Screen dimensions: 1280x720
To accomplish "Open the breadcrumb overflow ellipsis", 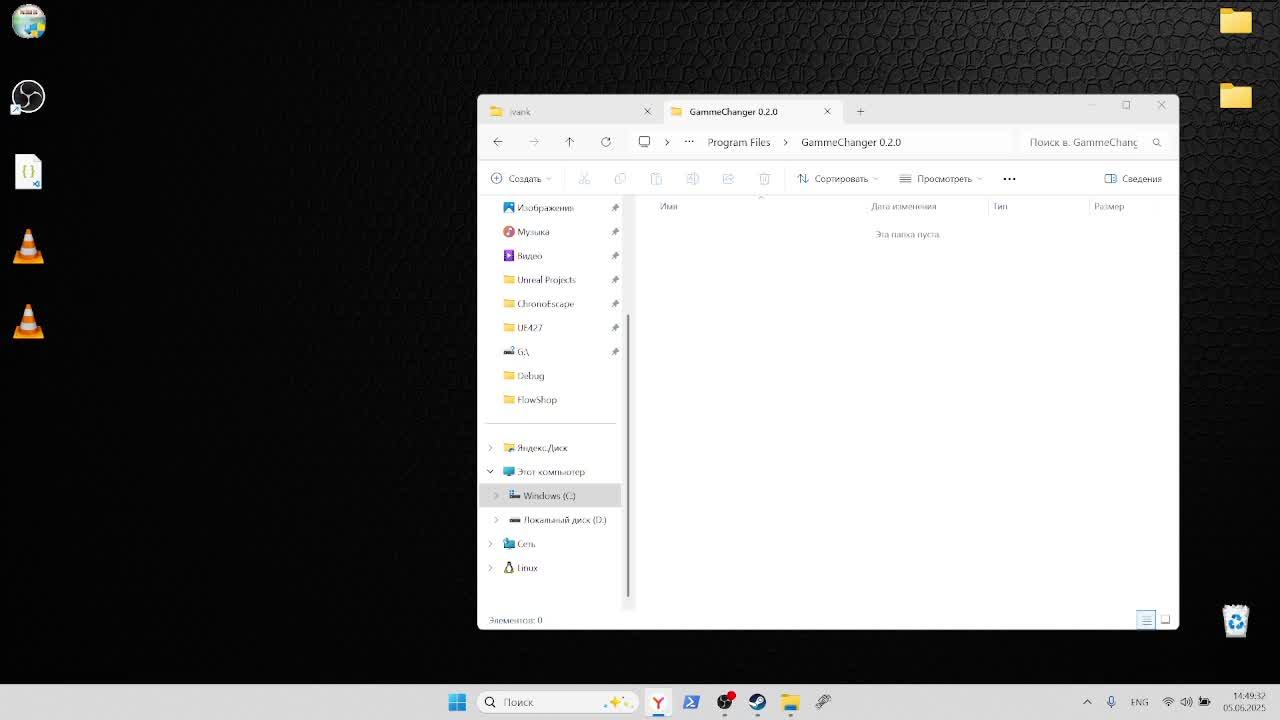I will [689, 142].
